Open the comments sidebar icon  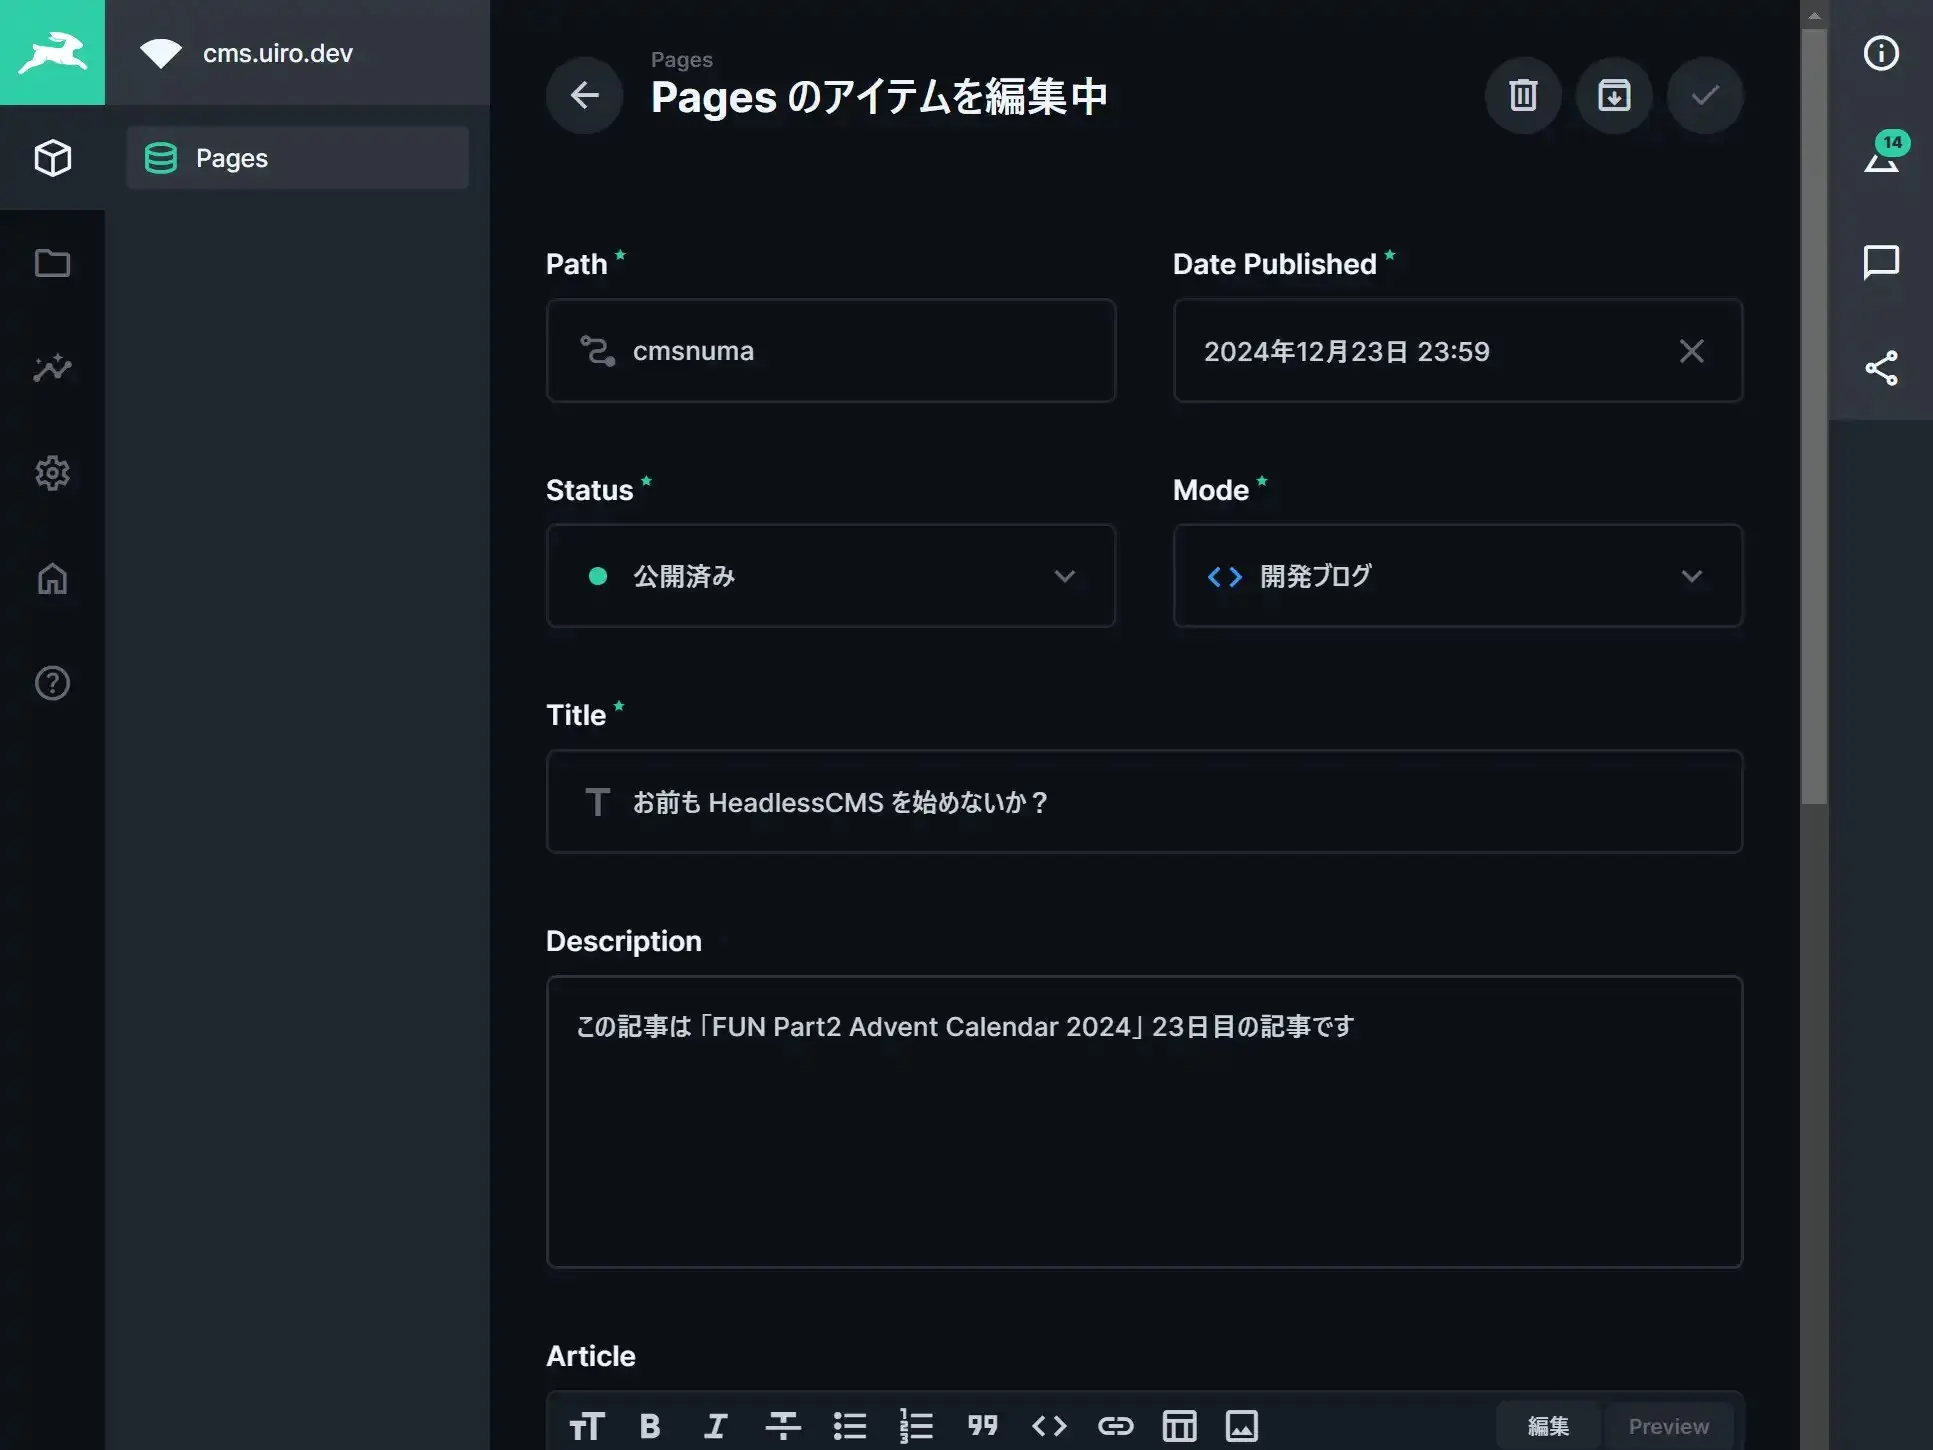(1882, 263)
